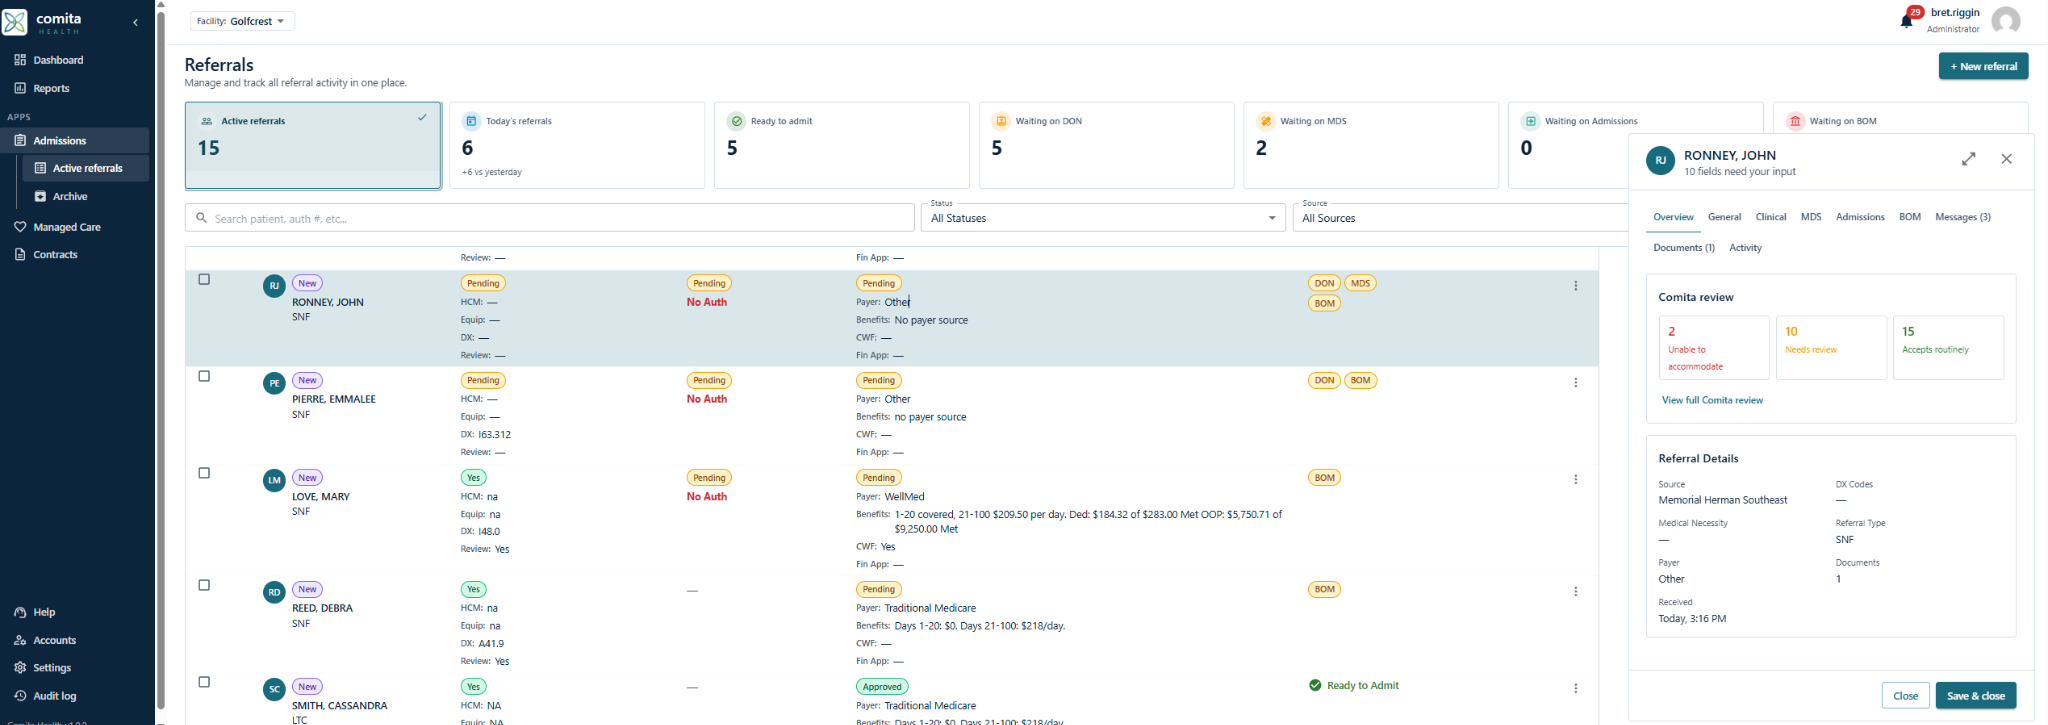
Task: Tick the checkbox next to SMITH, CASSANDRA
Action: [x=204, y=682]
